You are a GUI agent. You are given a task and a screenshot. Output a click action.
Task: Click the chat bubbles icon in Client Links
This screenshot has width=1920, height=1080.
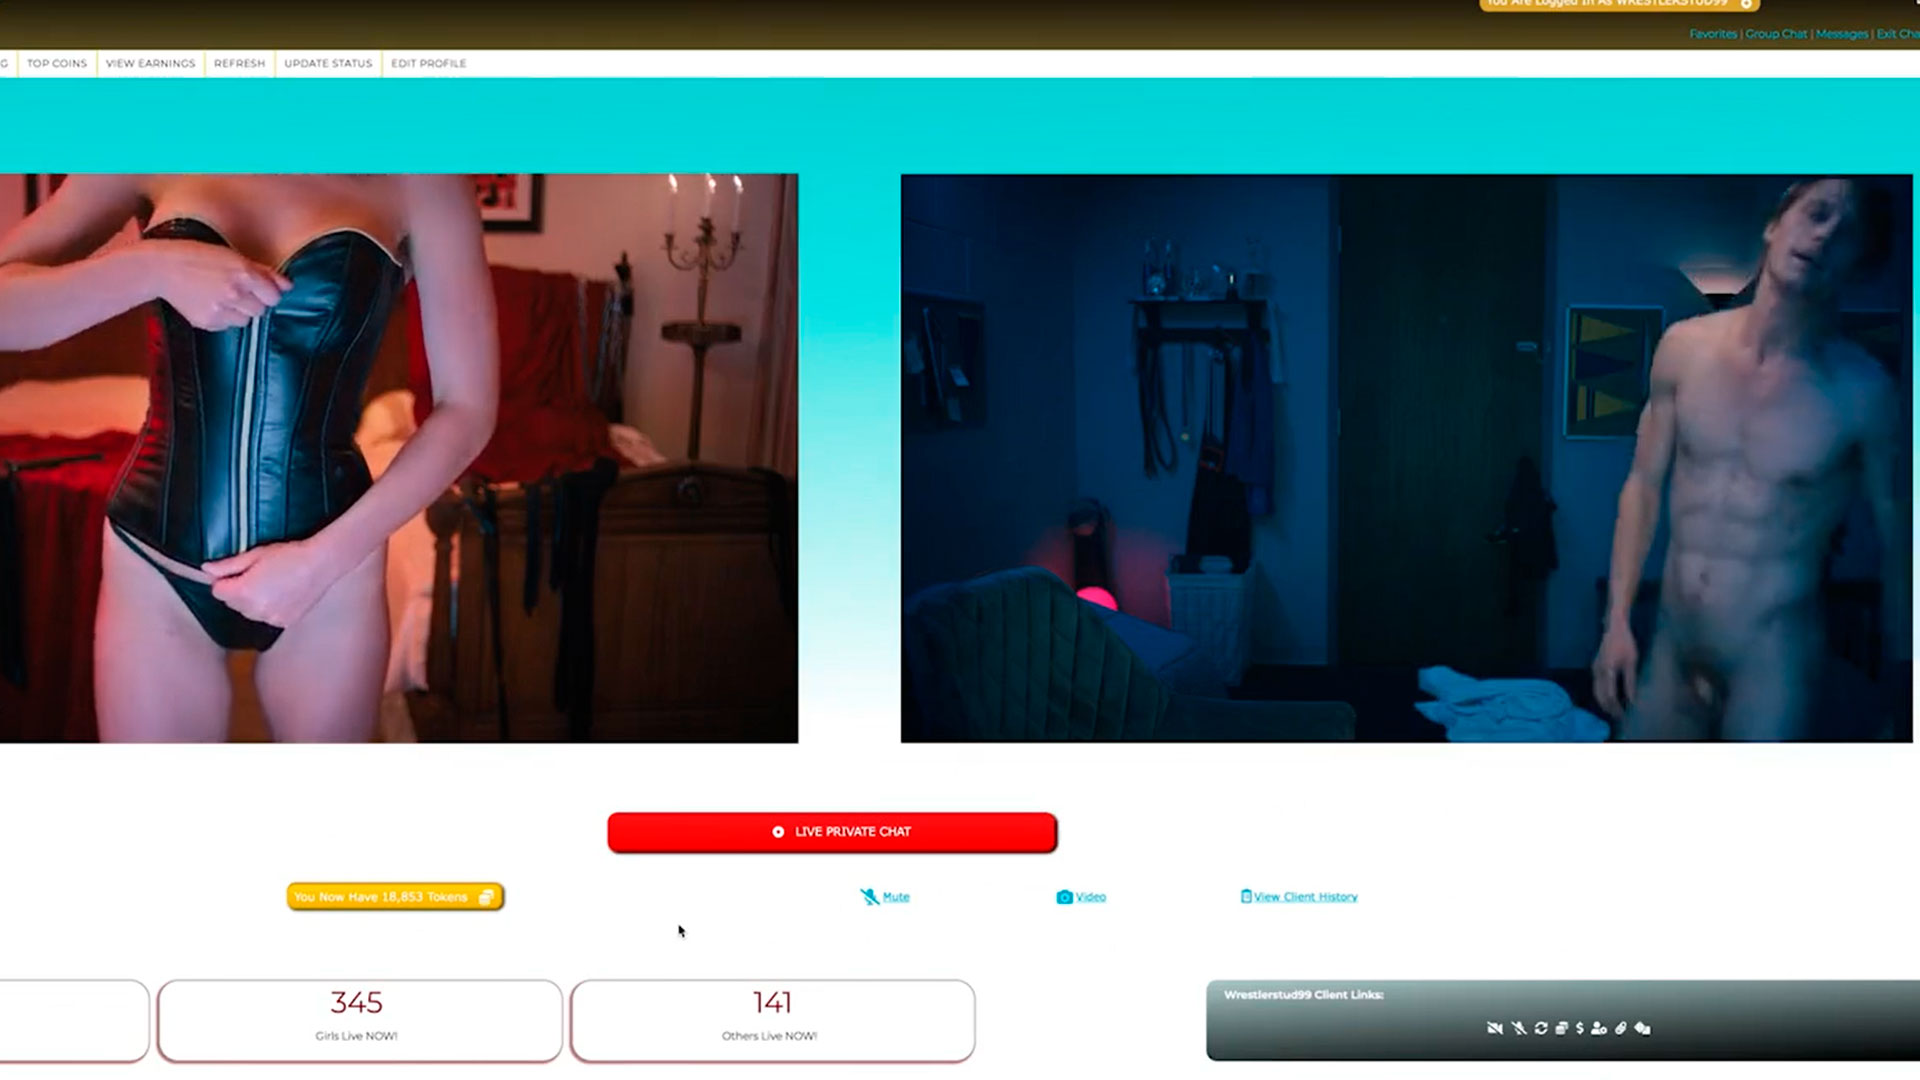[1643, 1028]
